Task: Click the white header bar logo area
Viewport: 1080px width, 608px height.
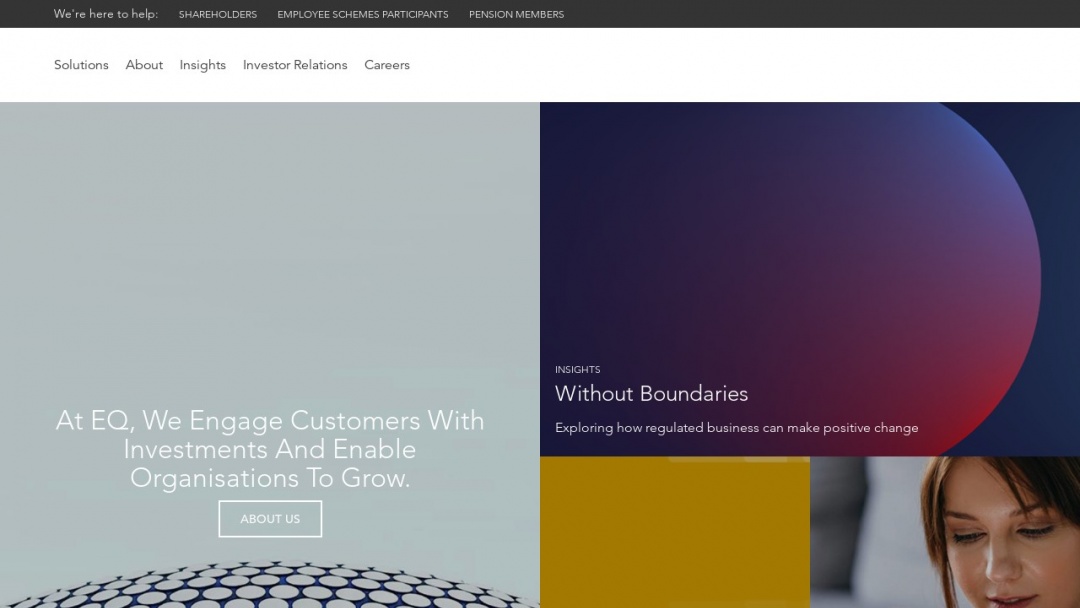Action: coord(25,65)
